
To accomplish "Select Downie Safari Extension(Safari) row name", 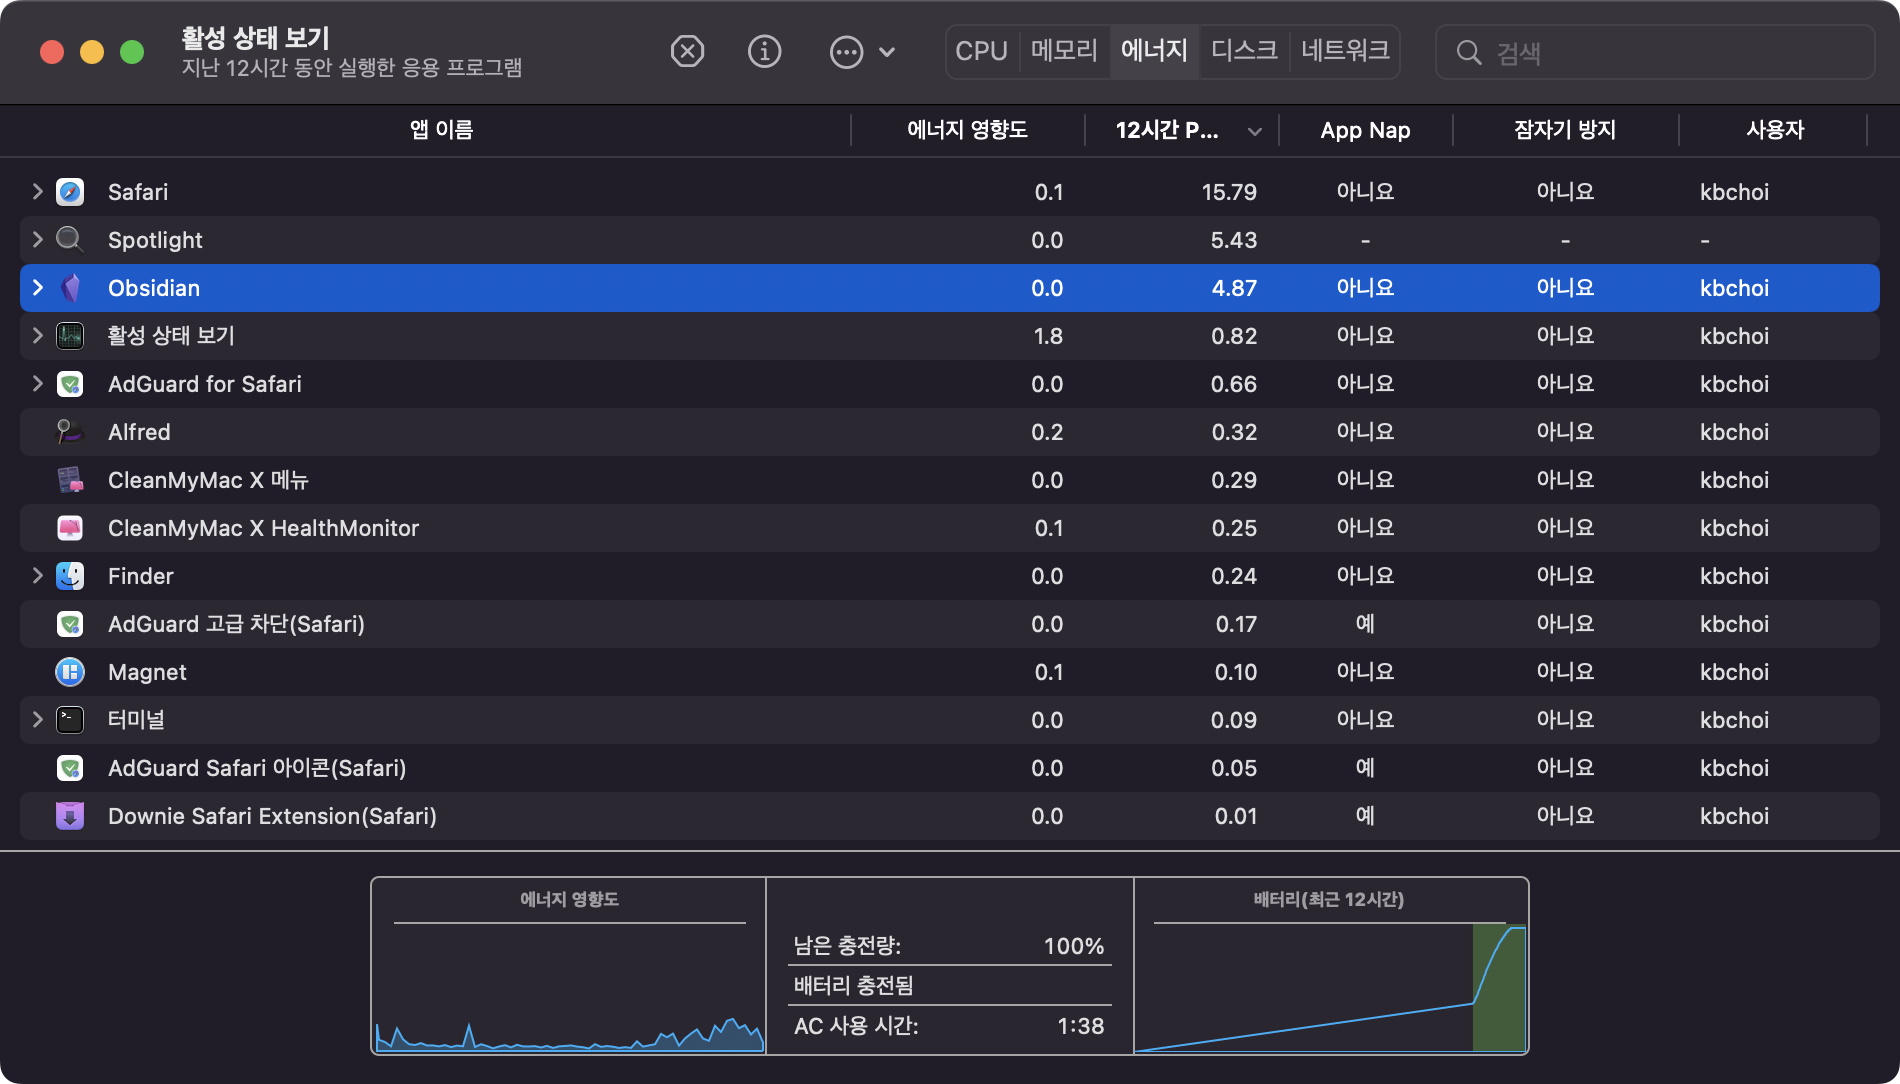I will (x=272, y=816).
